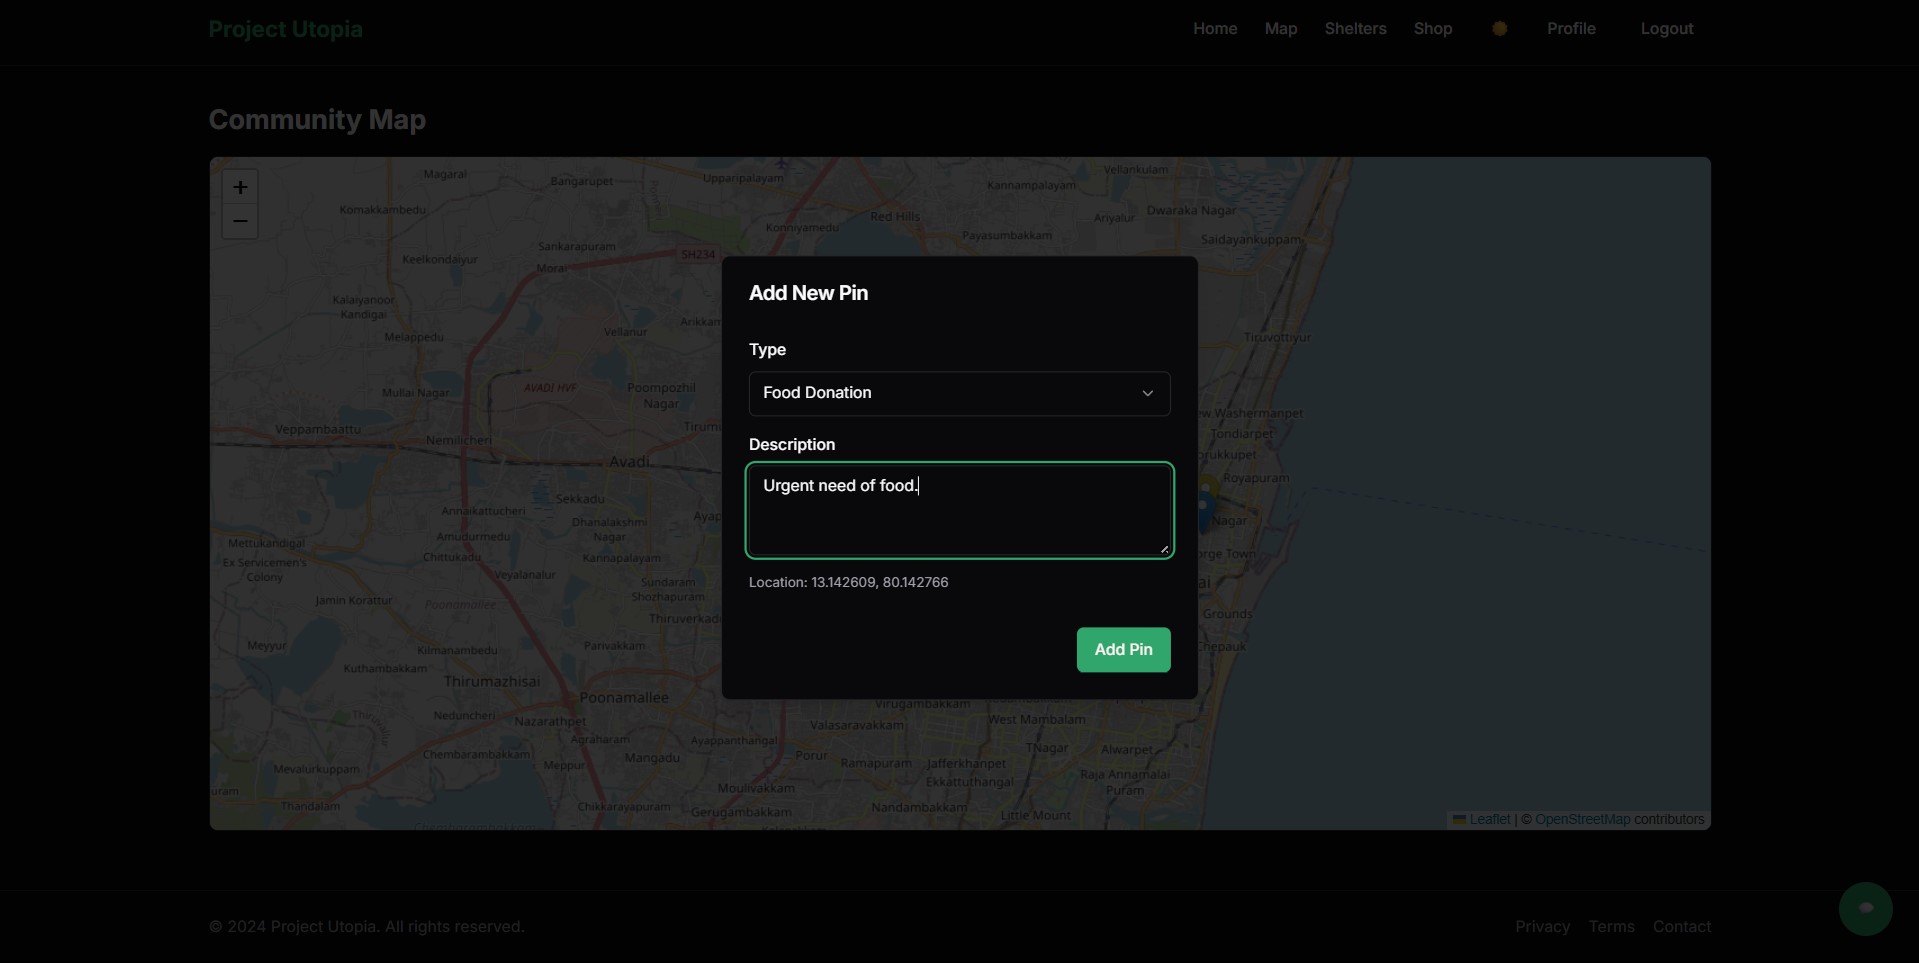
Task: Click the Community Map heading
Action: [317, 119]
